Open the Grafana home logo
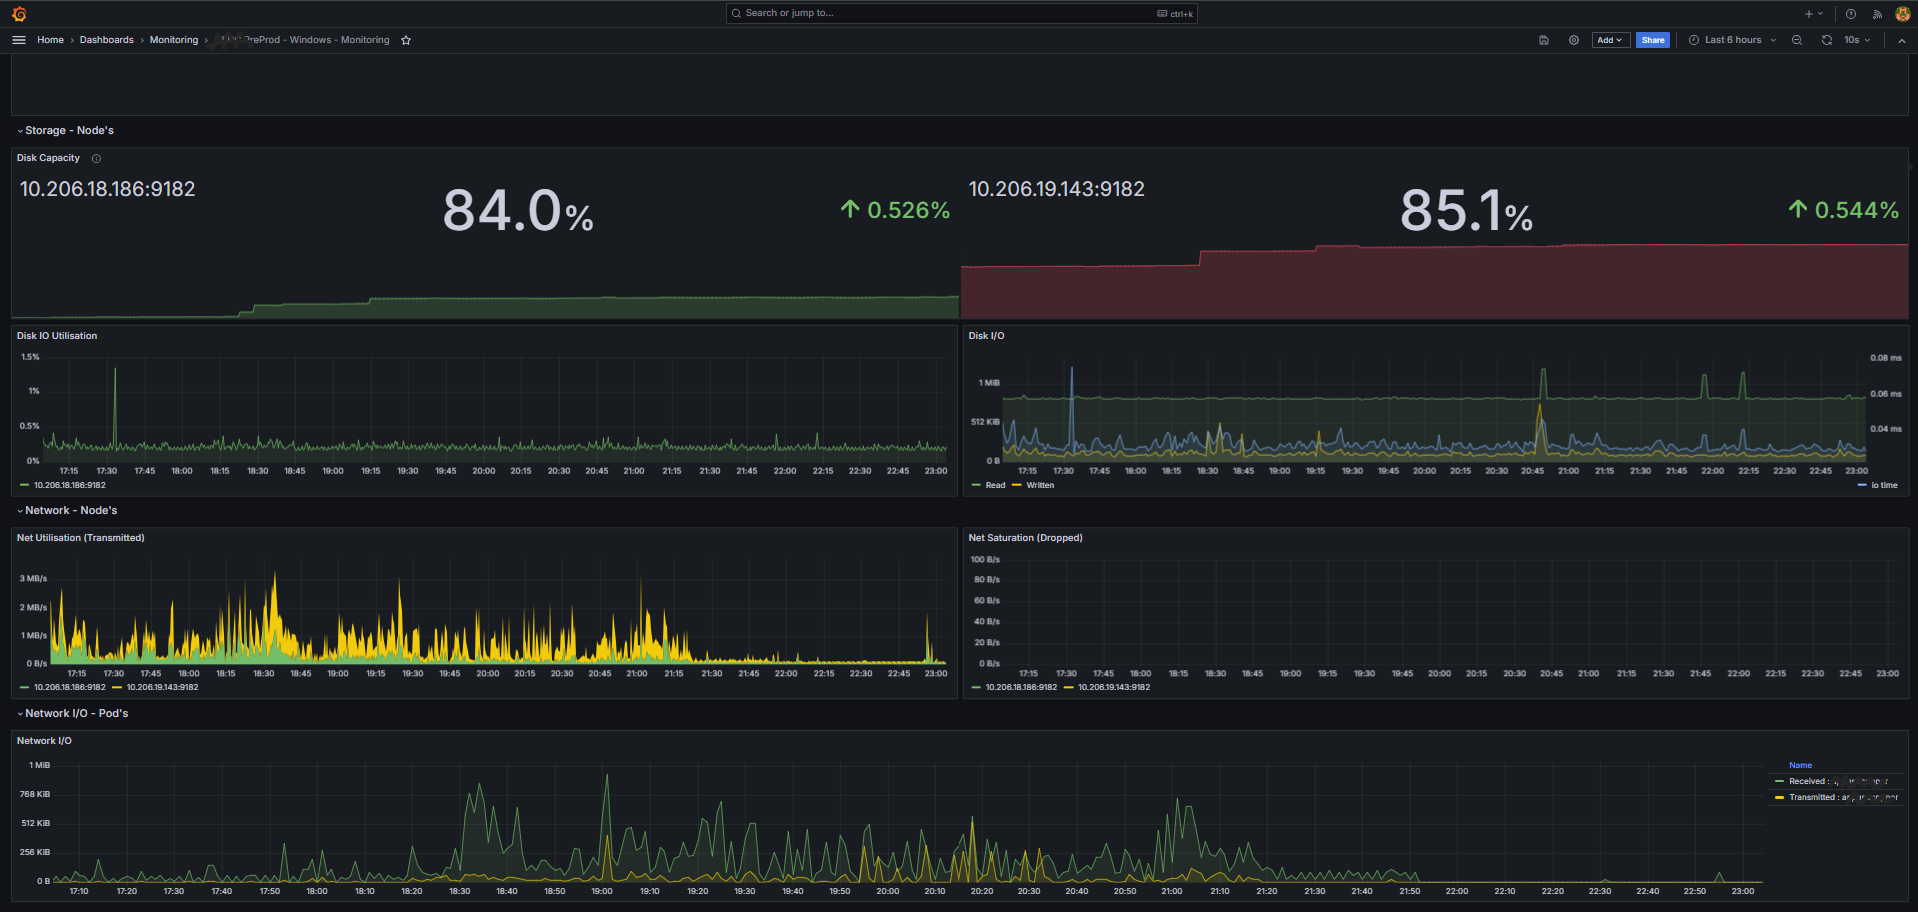 (19, 14)
